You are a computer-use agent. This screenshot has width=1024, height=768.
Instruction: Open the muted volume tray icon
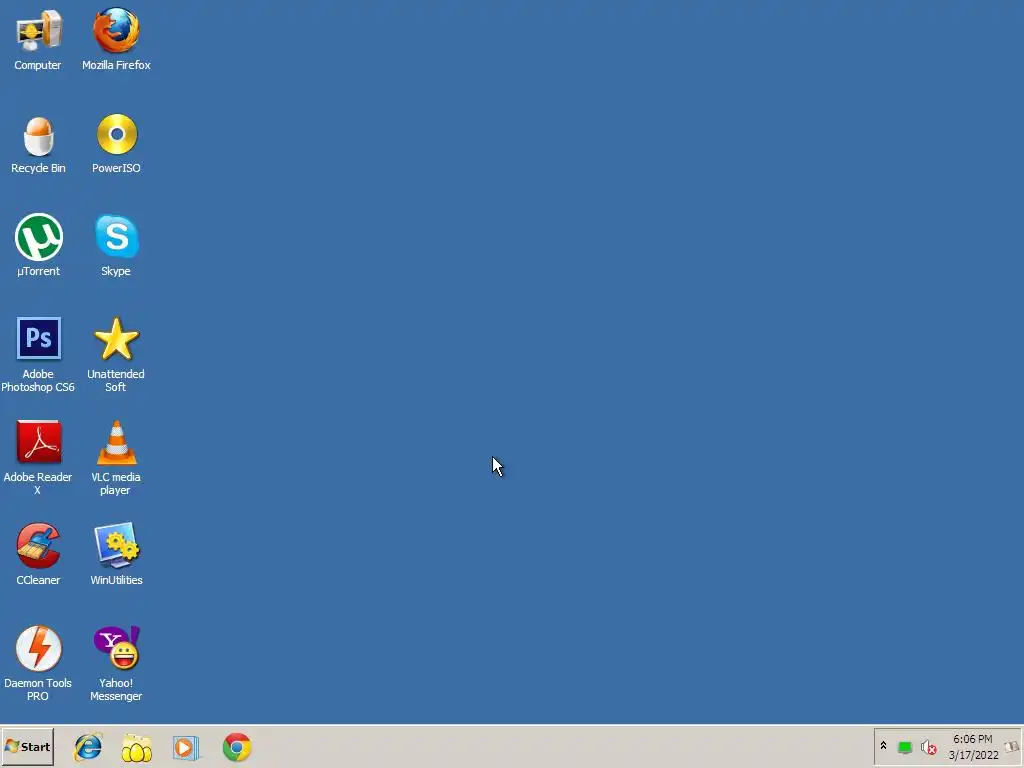(x=928, y=747)
